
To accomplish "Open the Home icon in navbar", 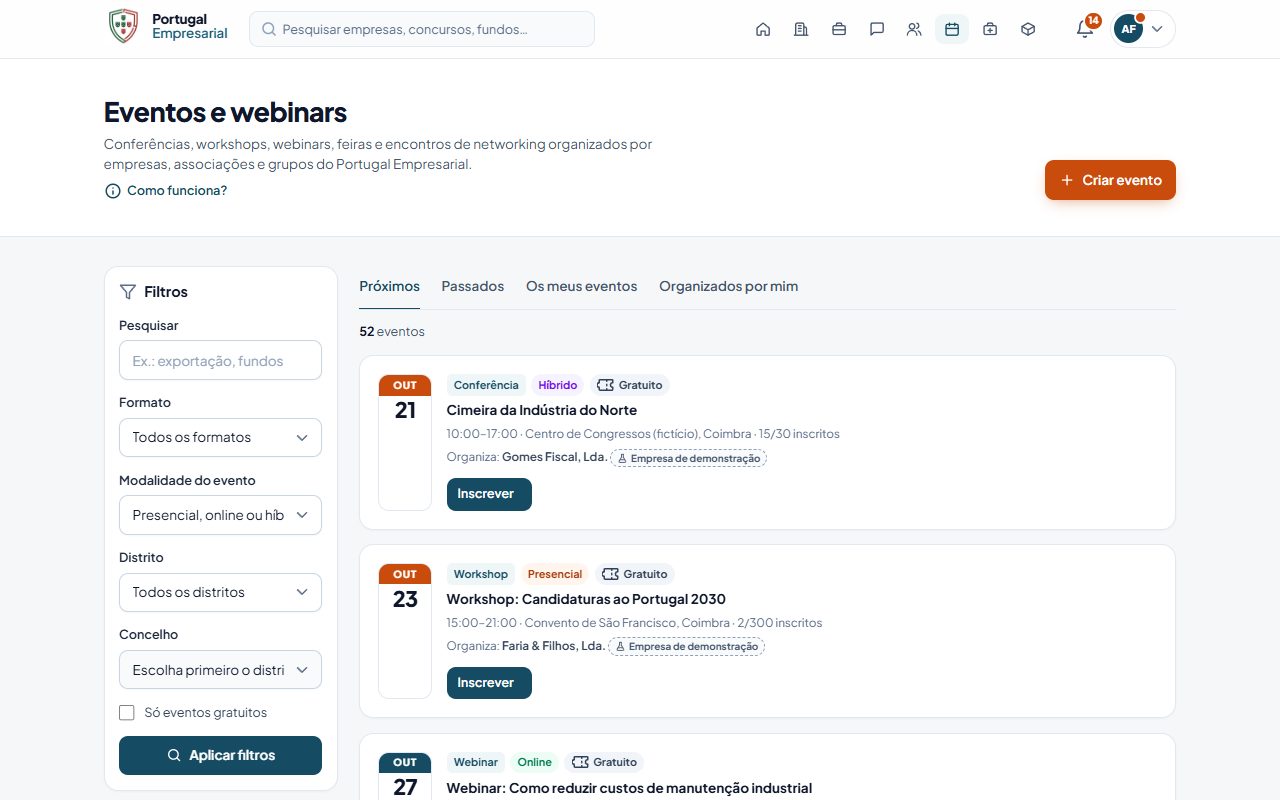I will [x=763, y=29].
